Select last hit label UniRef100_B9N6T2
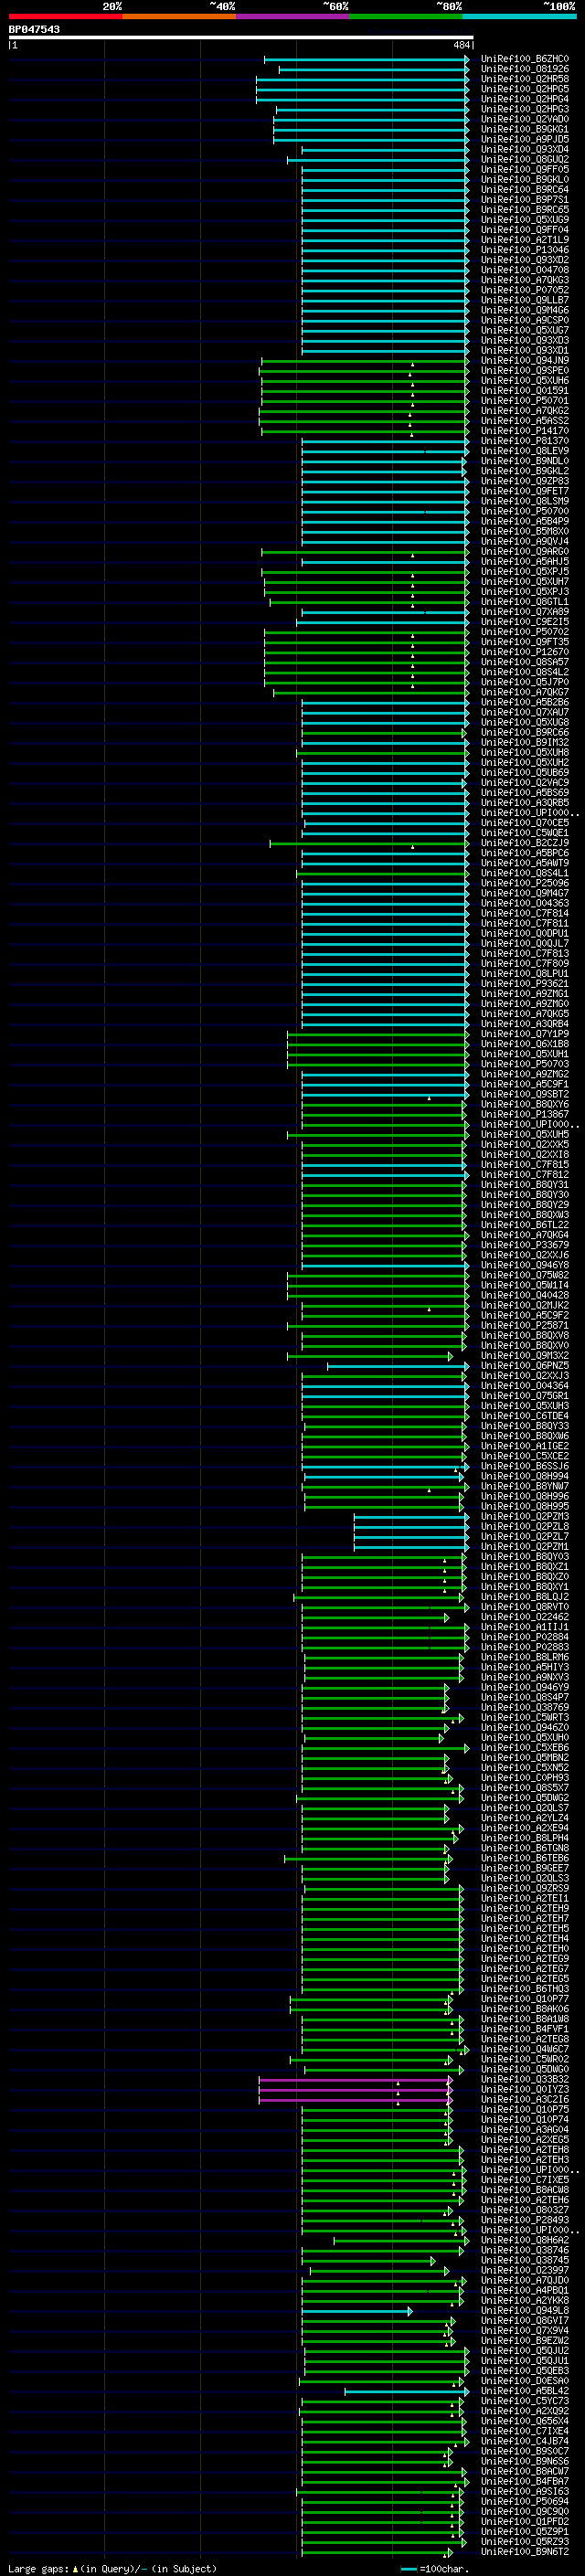Image resolution: width=585 pixels, height=2576 pixels. pos(525,2552)
